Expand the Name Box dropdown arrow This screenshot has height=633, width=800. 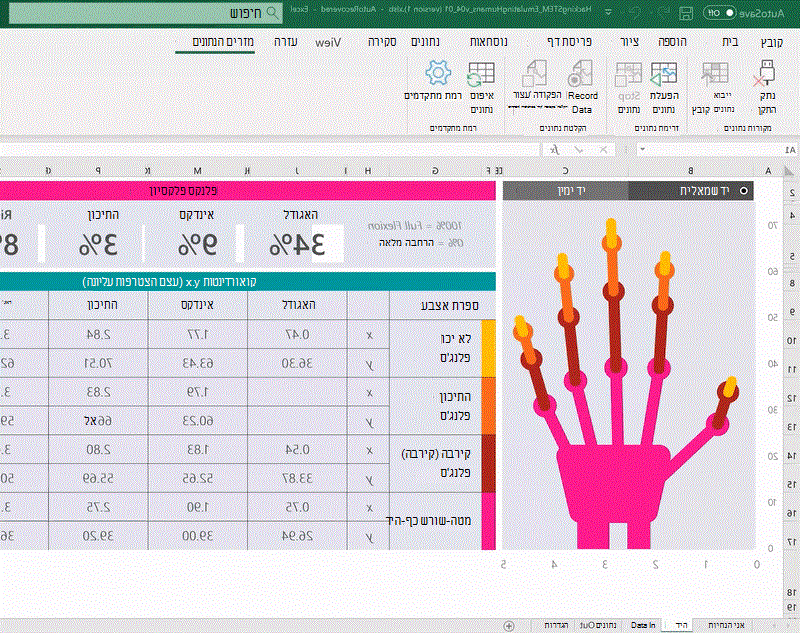tap(642, 149)
